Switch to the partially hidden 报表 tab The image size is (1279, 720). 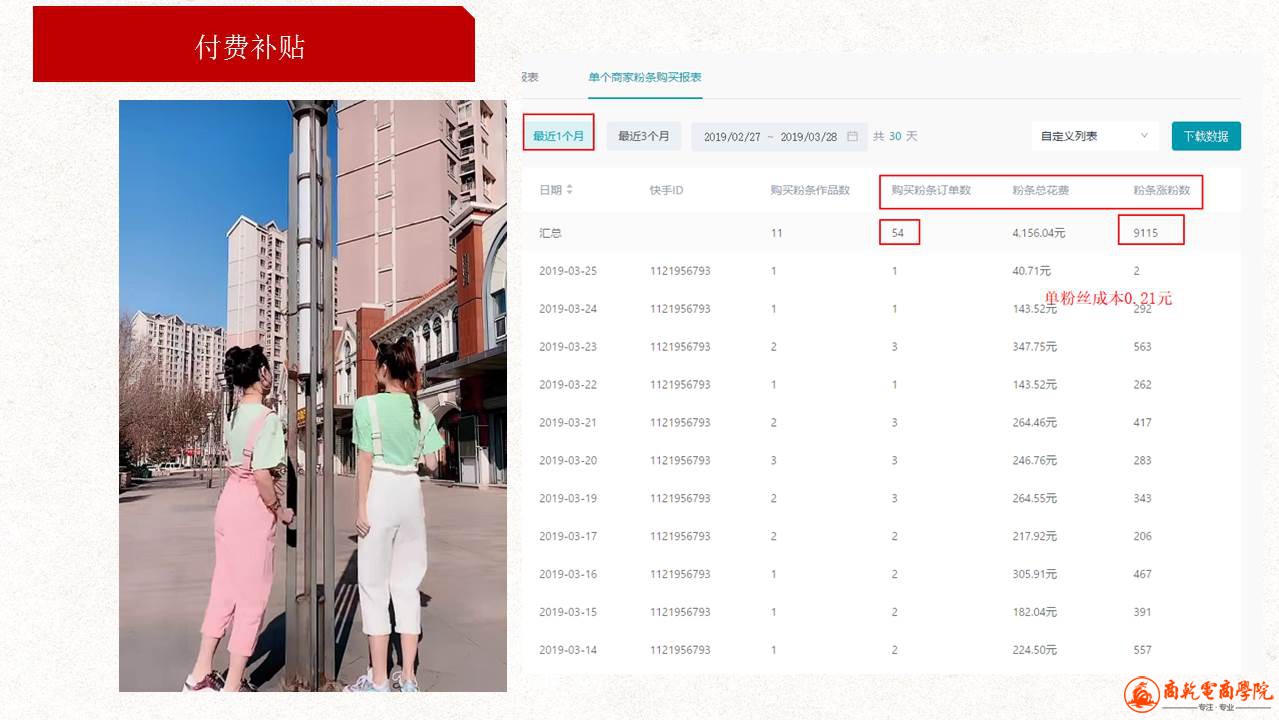point(529,77)
